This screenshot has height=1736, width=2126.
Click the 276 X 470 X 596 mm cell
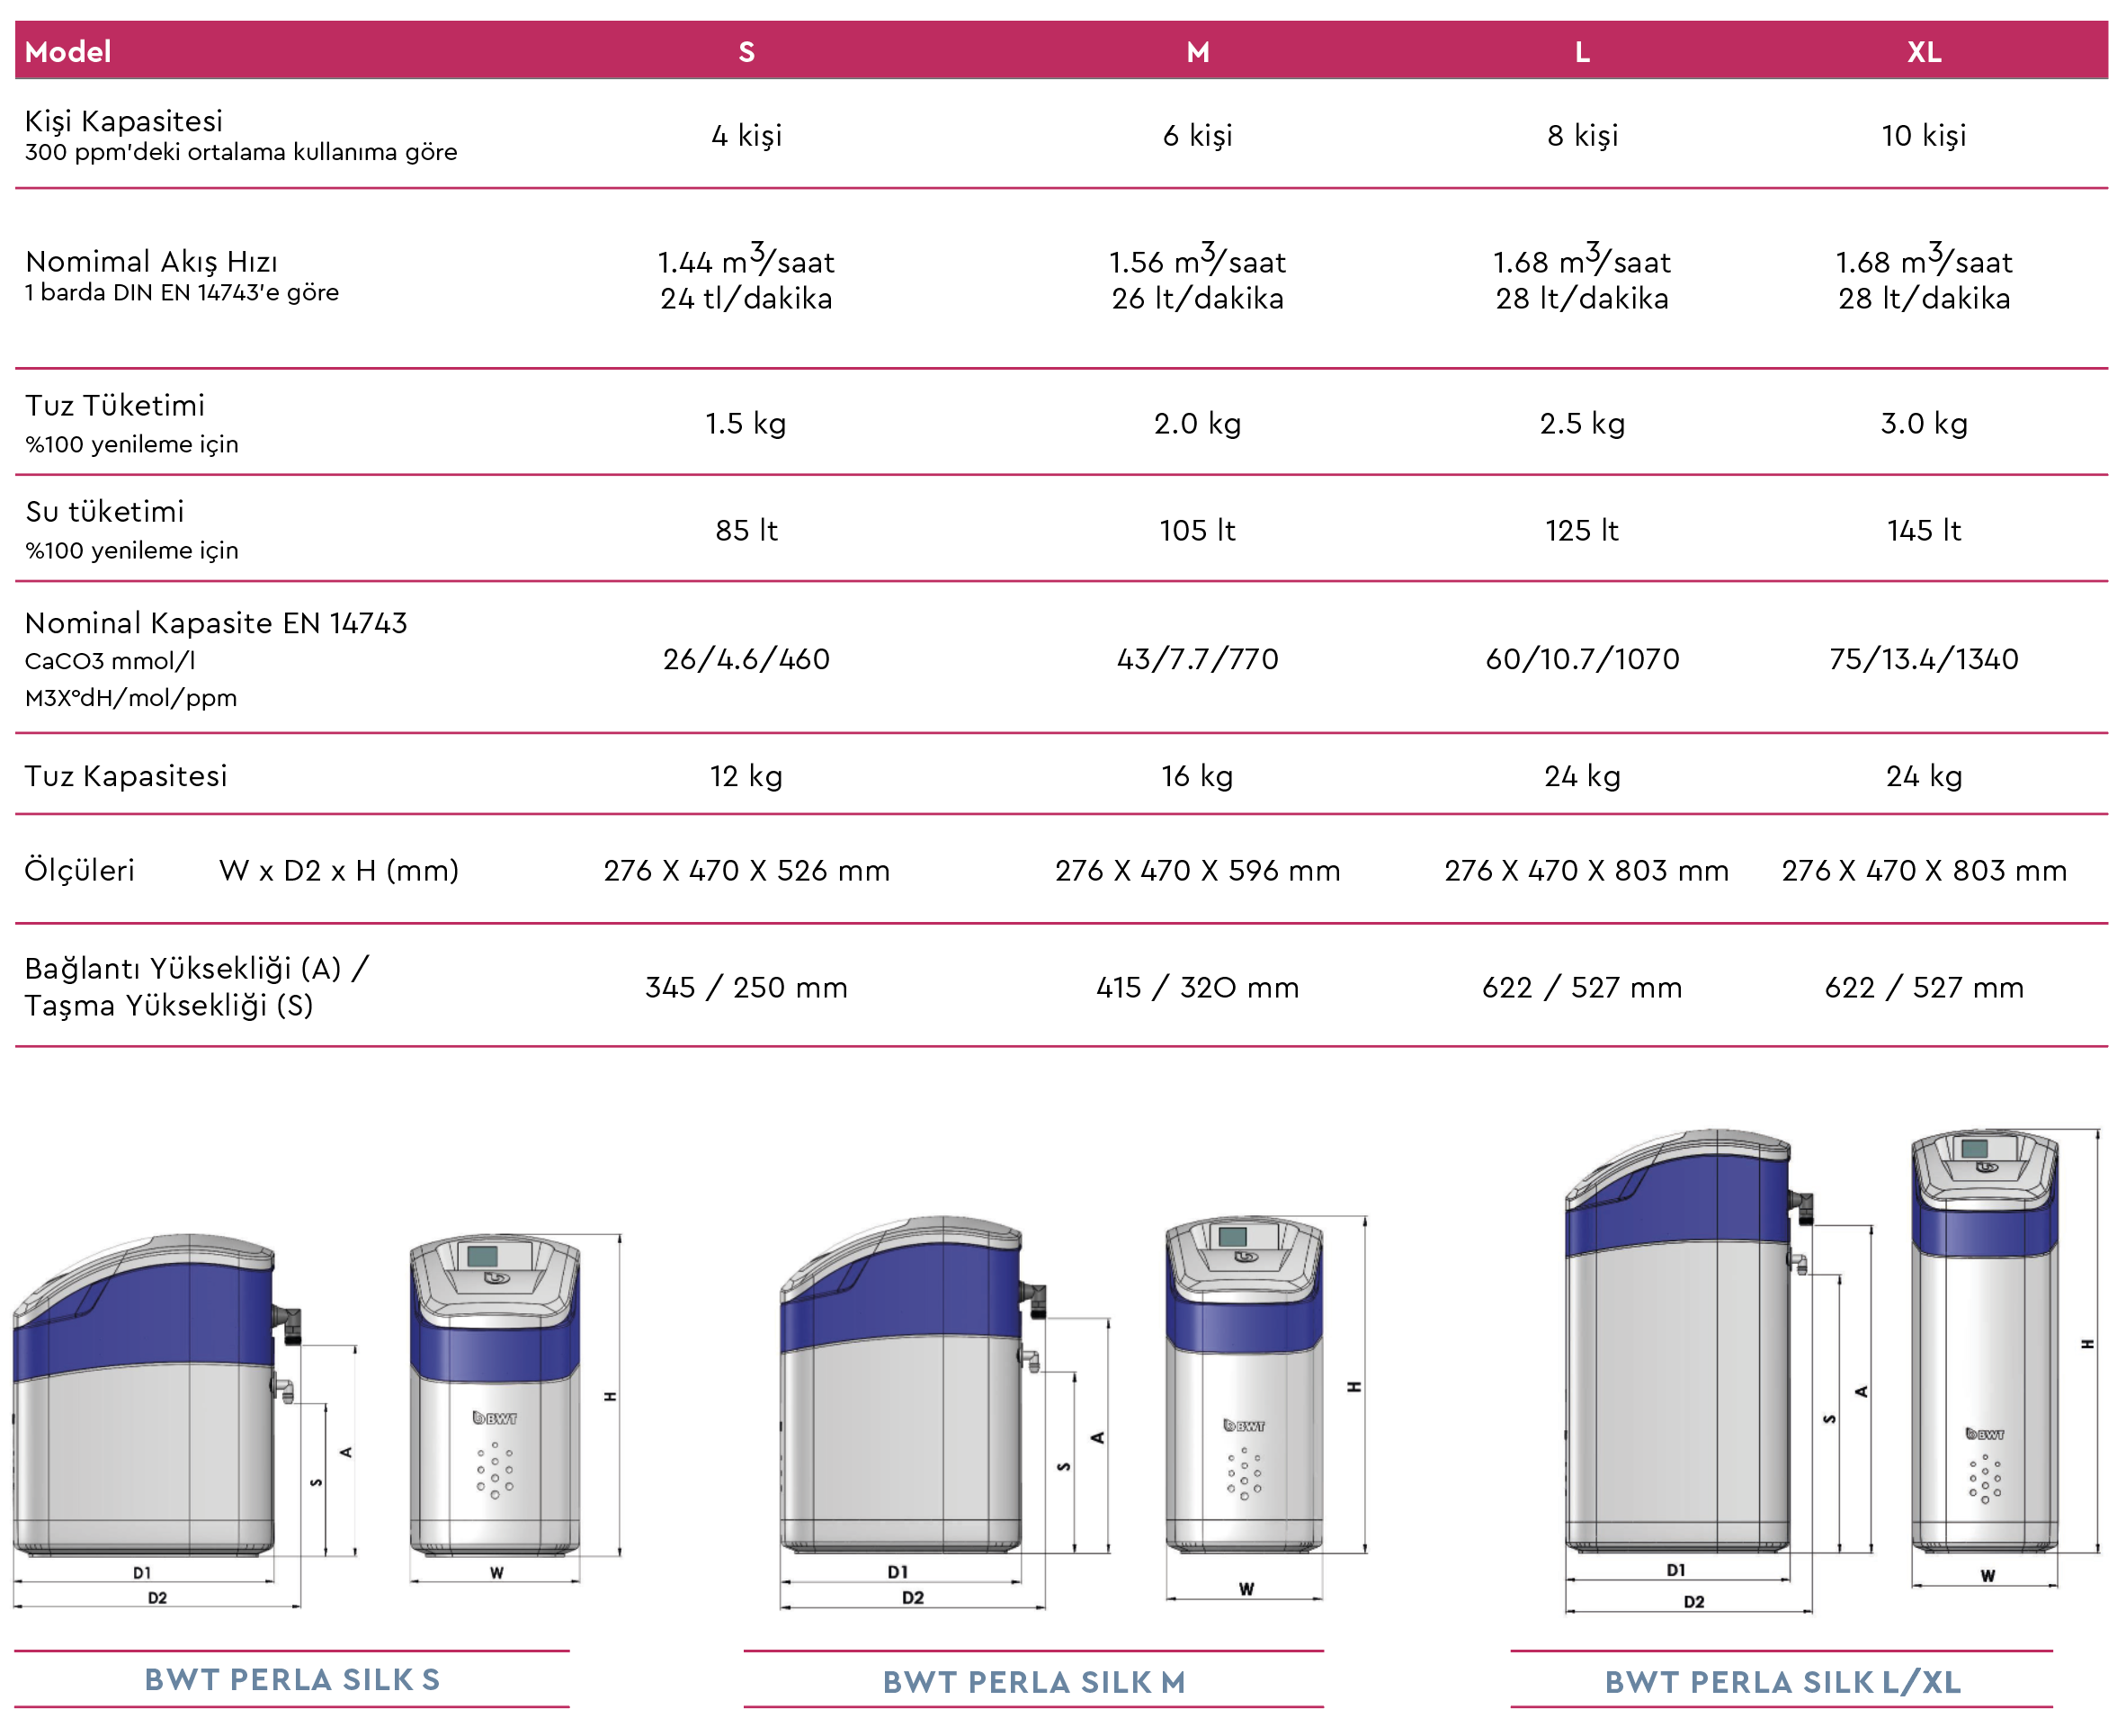click(1197, 870)
